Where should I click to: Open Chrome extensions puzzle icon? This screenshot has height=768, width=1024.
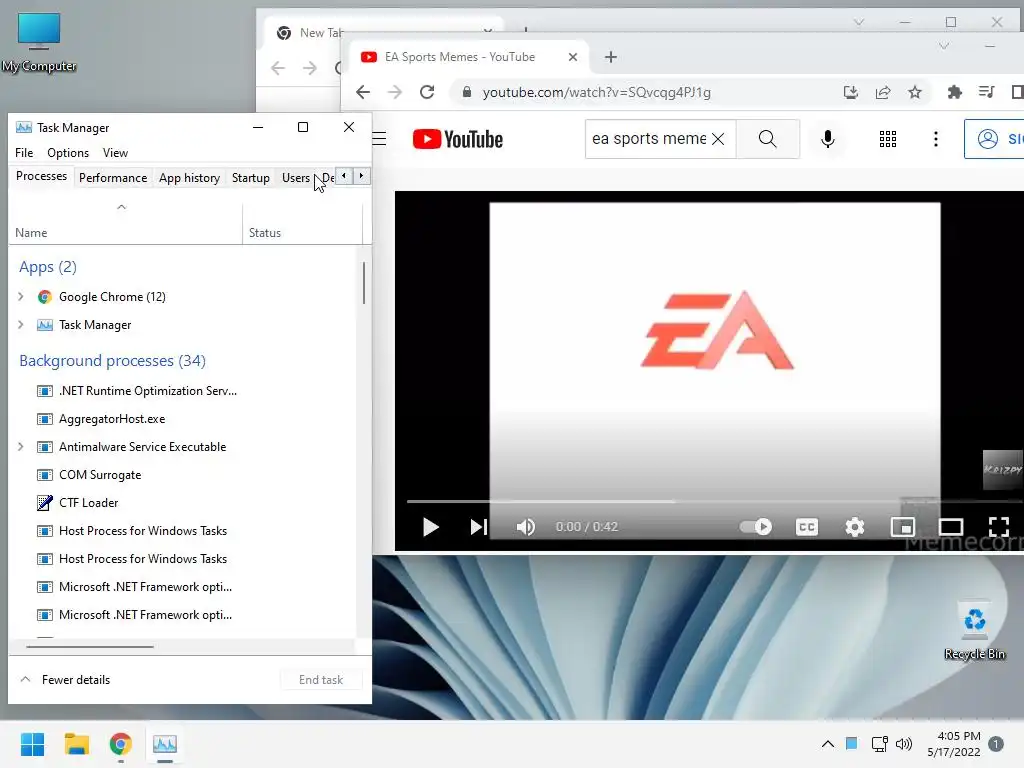tap(955, 92)
